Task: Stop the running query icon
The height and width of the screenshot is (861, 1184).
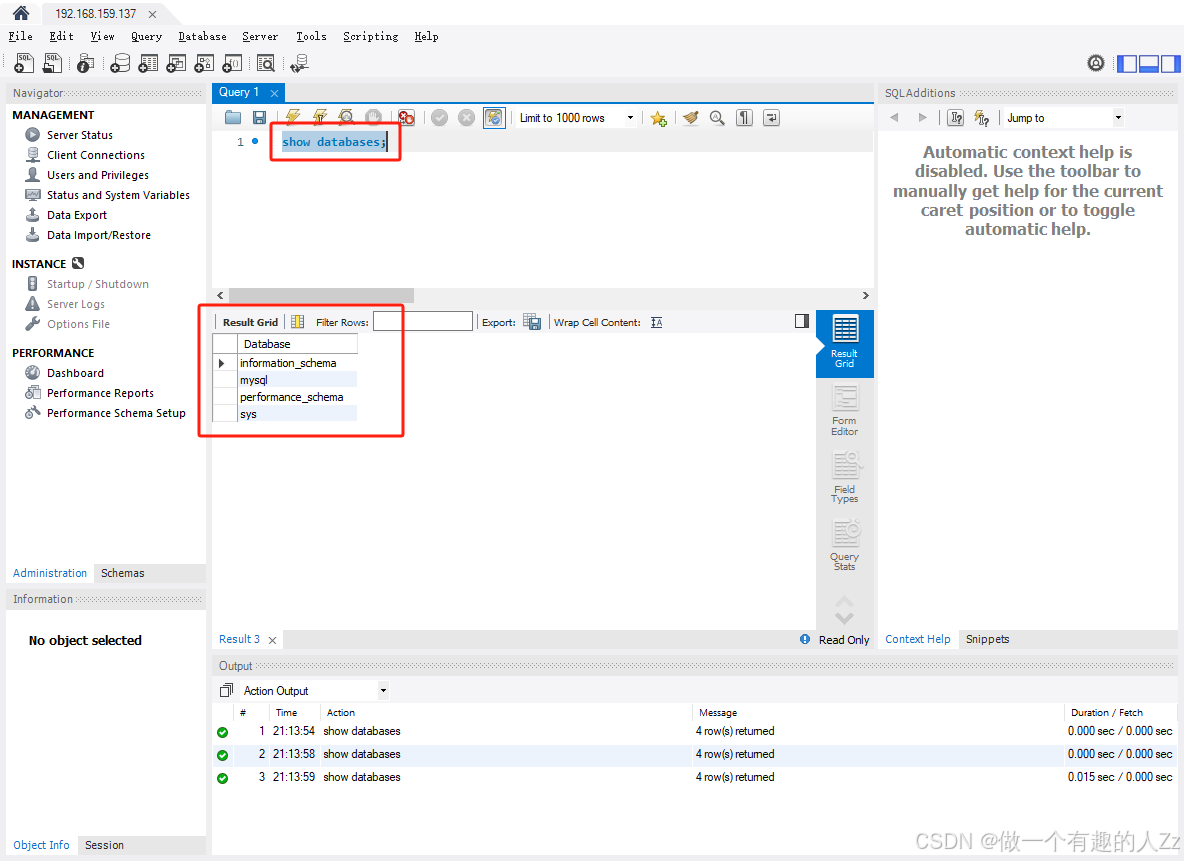Action: [x=373, y=117]
